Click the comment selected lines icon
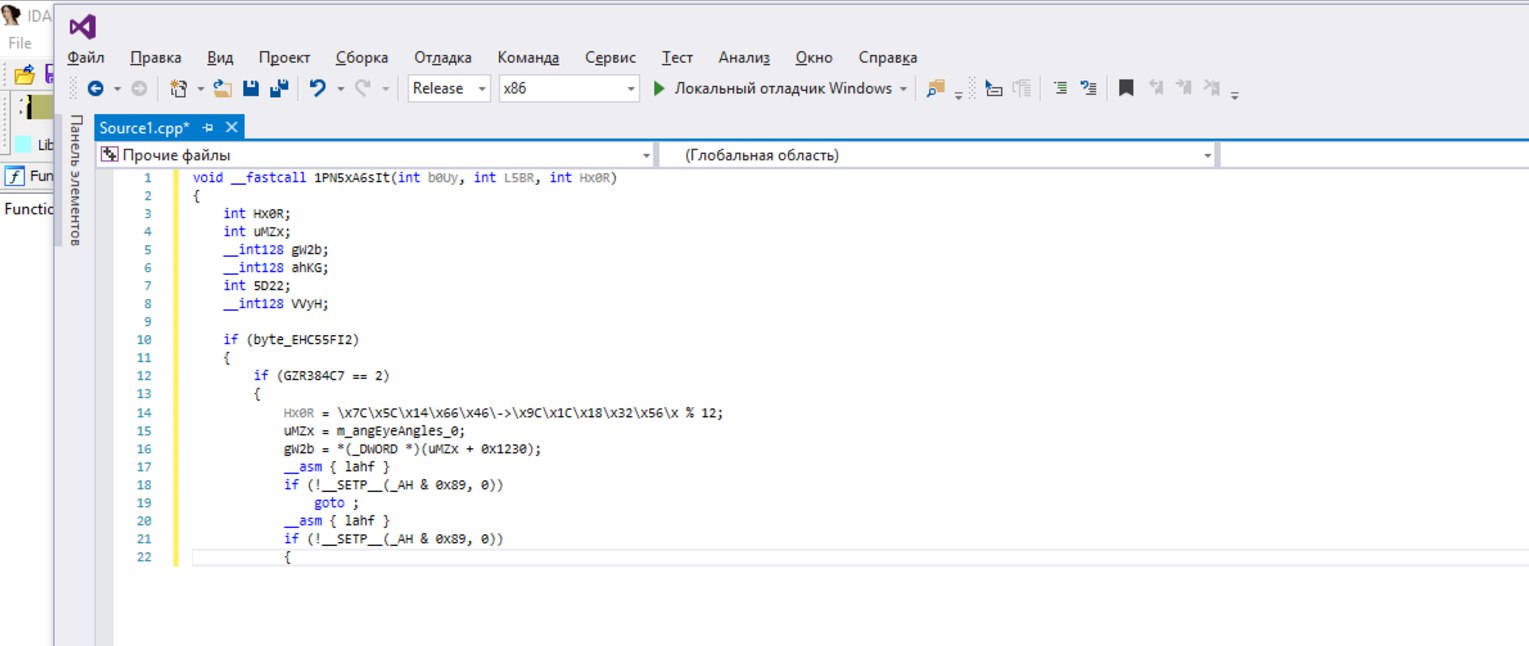This screenshot has height=646, width=1529. coord(1060,89)
